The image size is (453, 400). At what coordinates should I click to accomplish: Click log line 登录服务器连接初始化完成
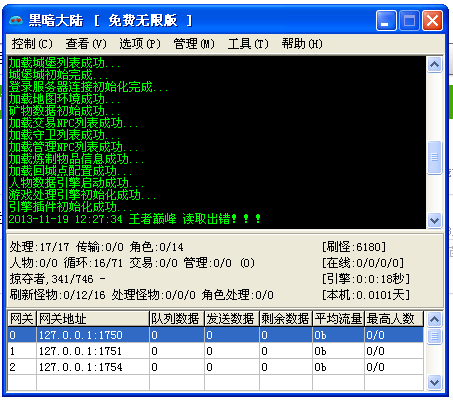[x=88, y=87]
